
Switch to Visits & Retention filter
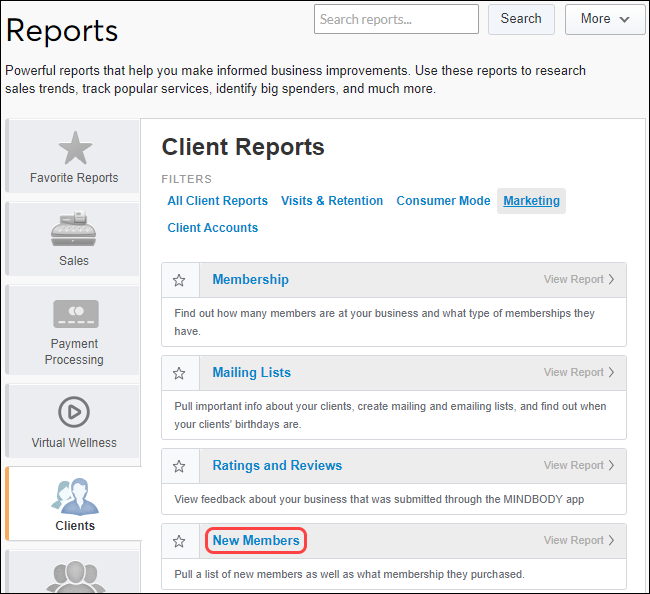click(332, 201)
